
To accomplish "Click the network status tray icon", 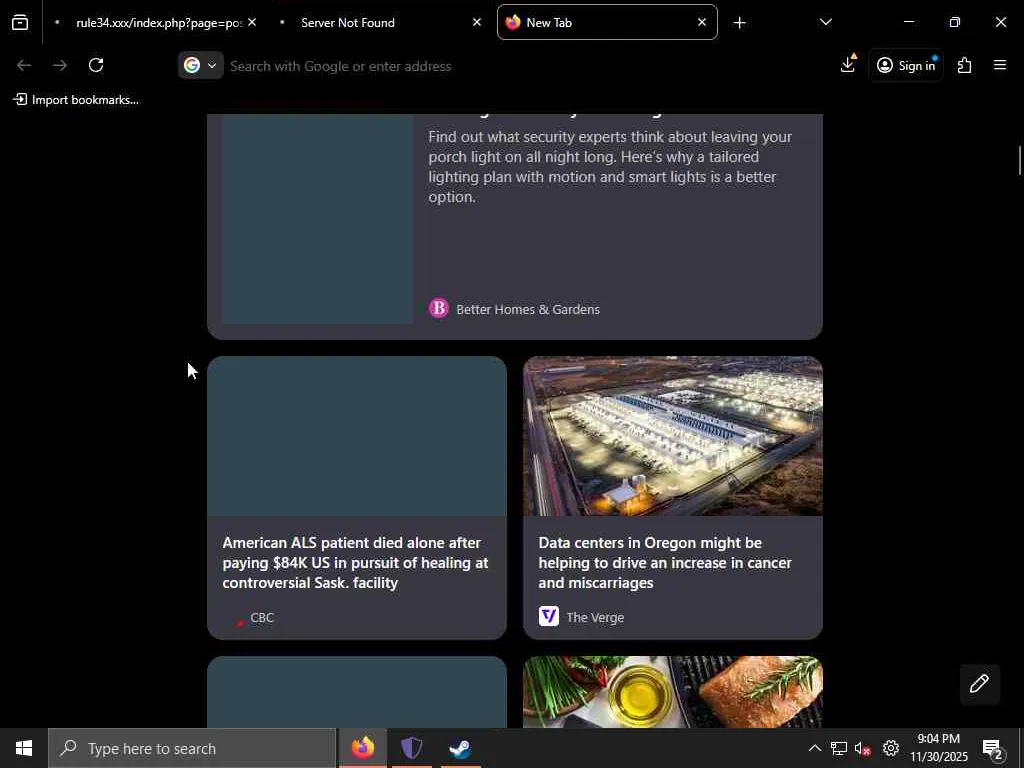I will pos(839,748).
